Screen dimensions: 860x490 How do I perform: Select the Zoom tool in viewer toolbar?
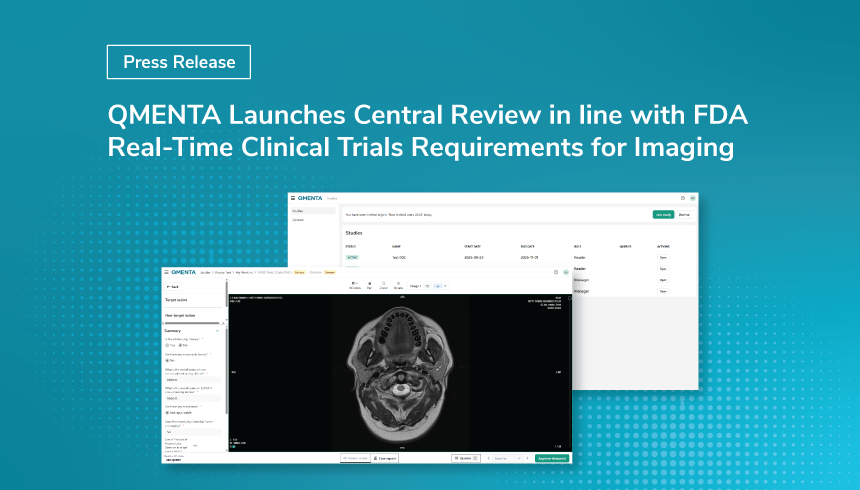click(383, 285)
